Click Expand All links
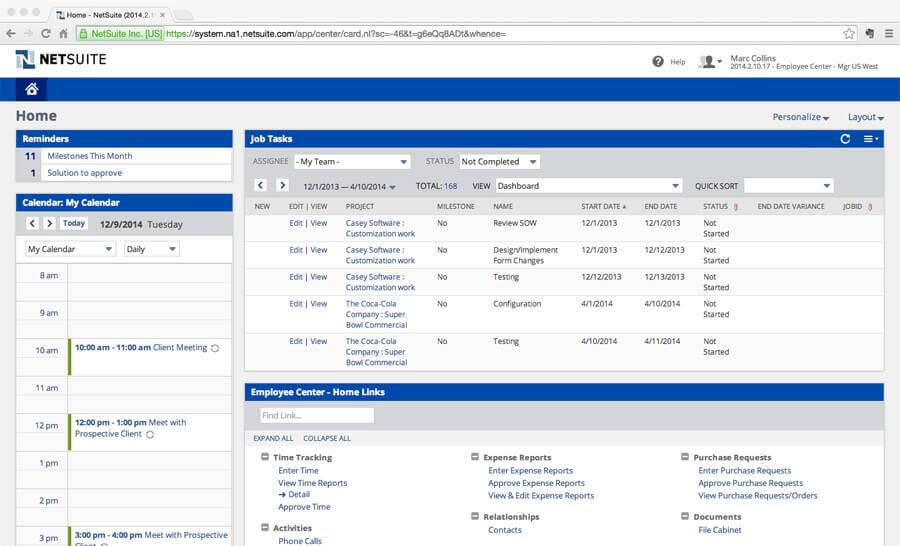Image resolution: width=900 pixels, height=546 pixels. point(273,439)
